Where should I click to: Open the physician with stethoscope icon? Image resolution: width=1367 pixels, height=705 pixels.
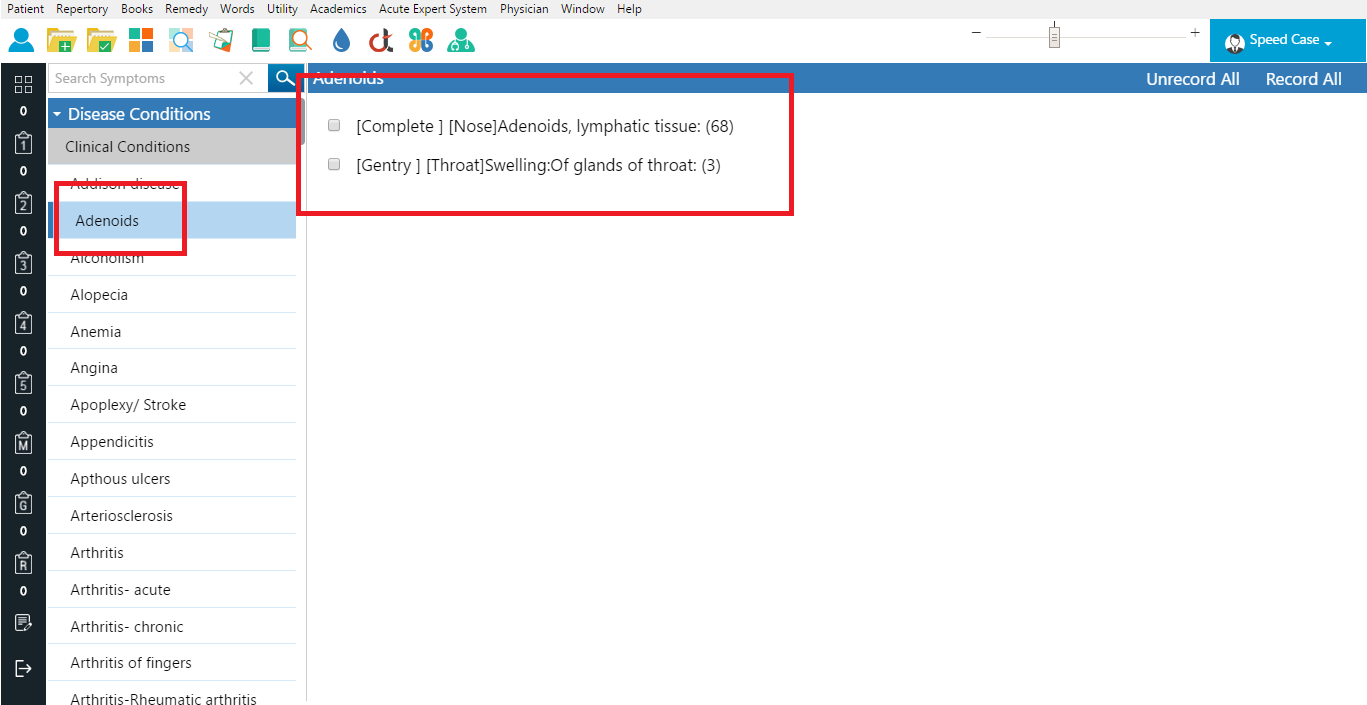(461, 40)
